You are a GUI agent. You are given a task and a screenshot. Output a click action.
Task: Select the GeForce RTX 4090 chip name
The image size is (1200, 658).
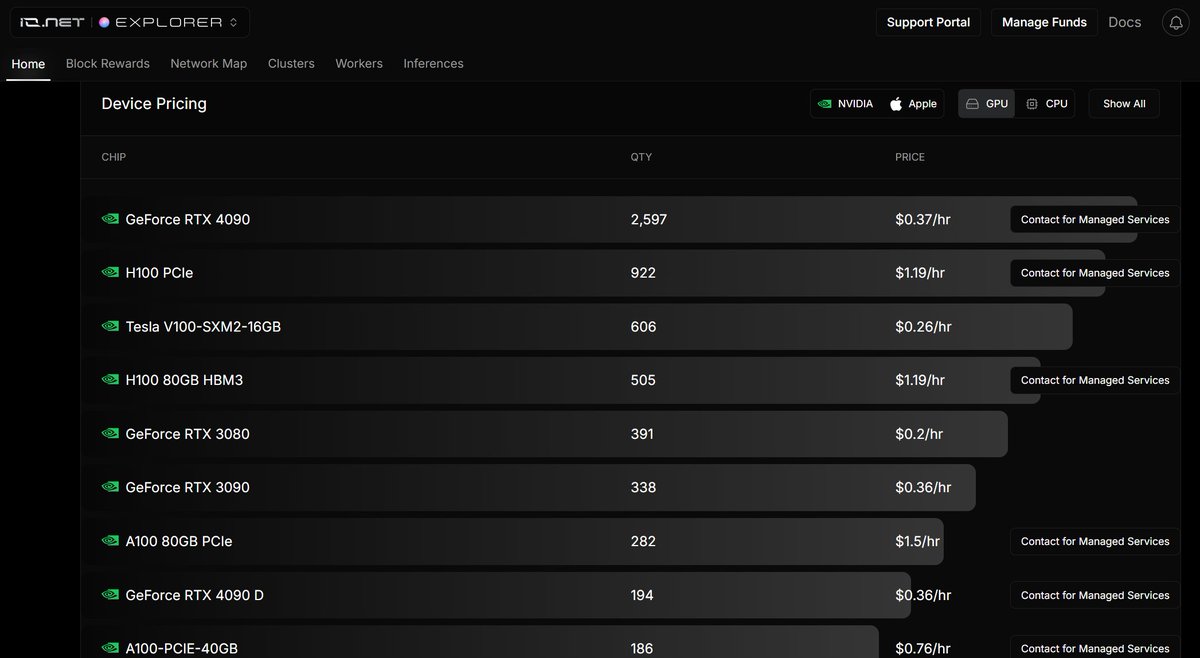[x=188, y=219]
